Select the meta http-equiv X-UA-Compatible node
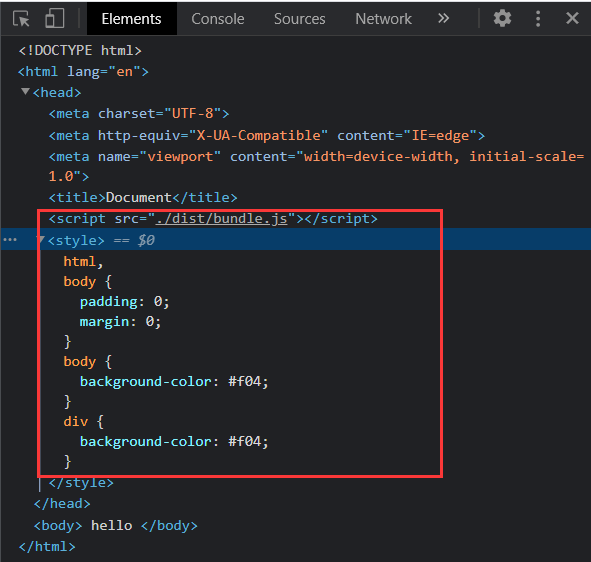Image resolution: width=591 pixels, height=562 pixels. coord(267,135)
